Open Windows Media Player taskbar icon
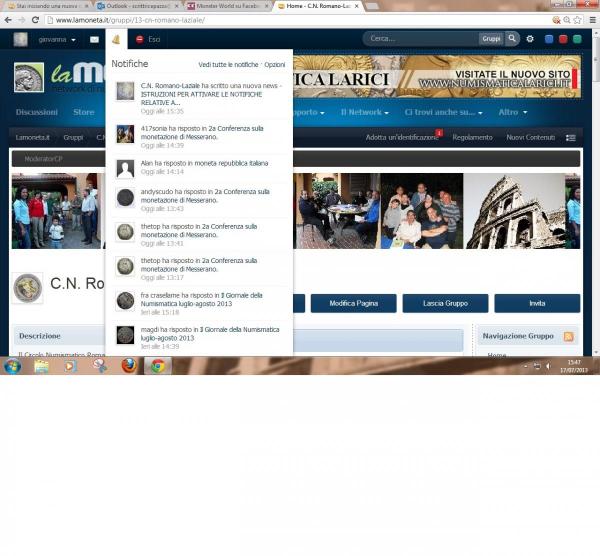 coord(70,366)
